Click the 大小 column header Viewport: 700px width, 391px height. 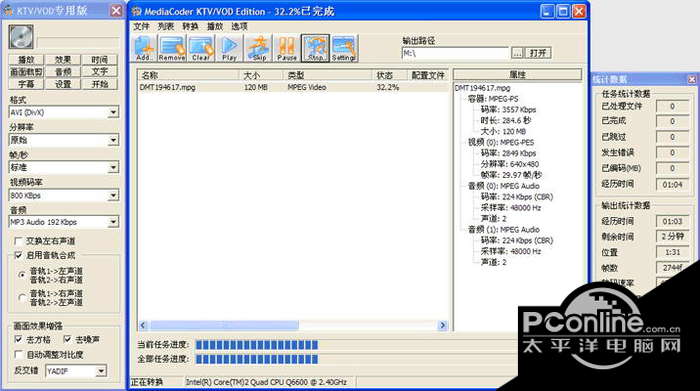[x=262, y=75]
